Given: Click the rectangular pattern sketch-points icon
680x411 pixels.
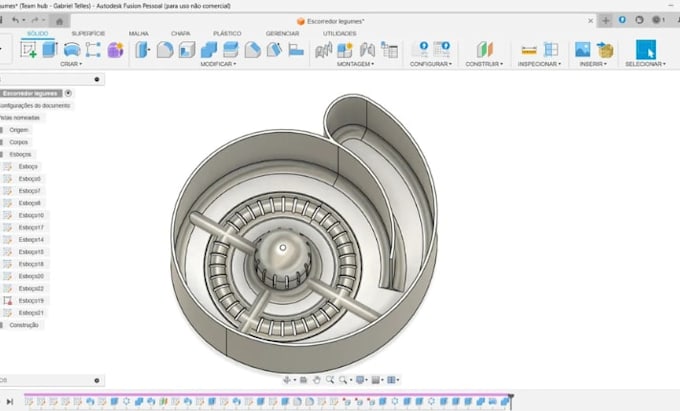Looking at the screenshot, I should [93, 49].
